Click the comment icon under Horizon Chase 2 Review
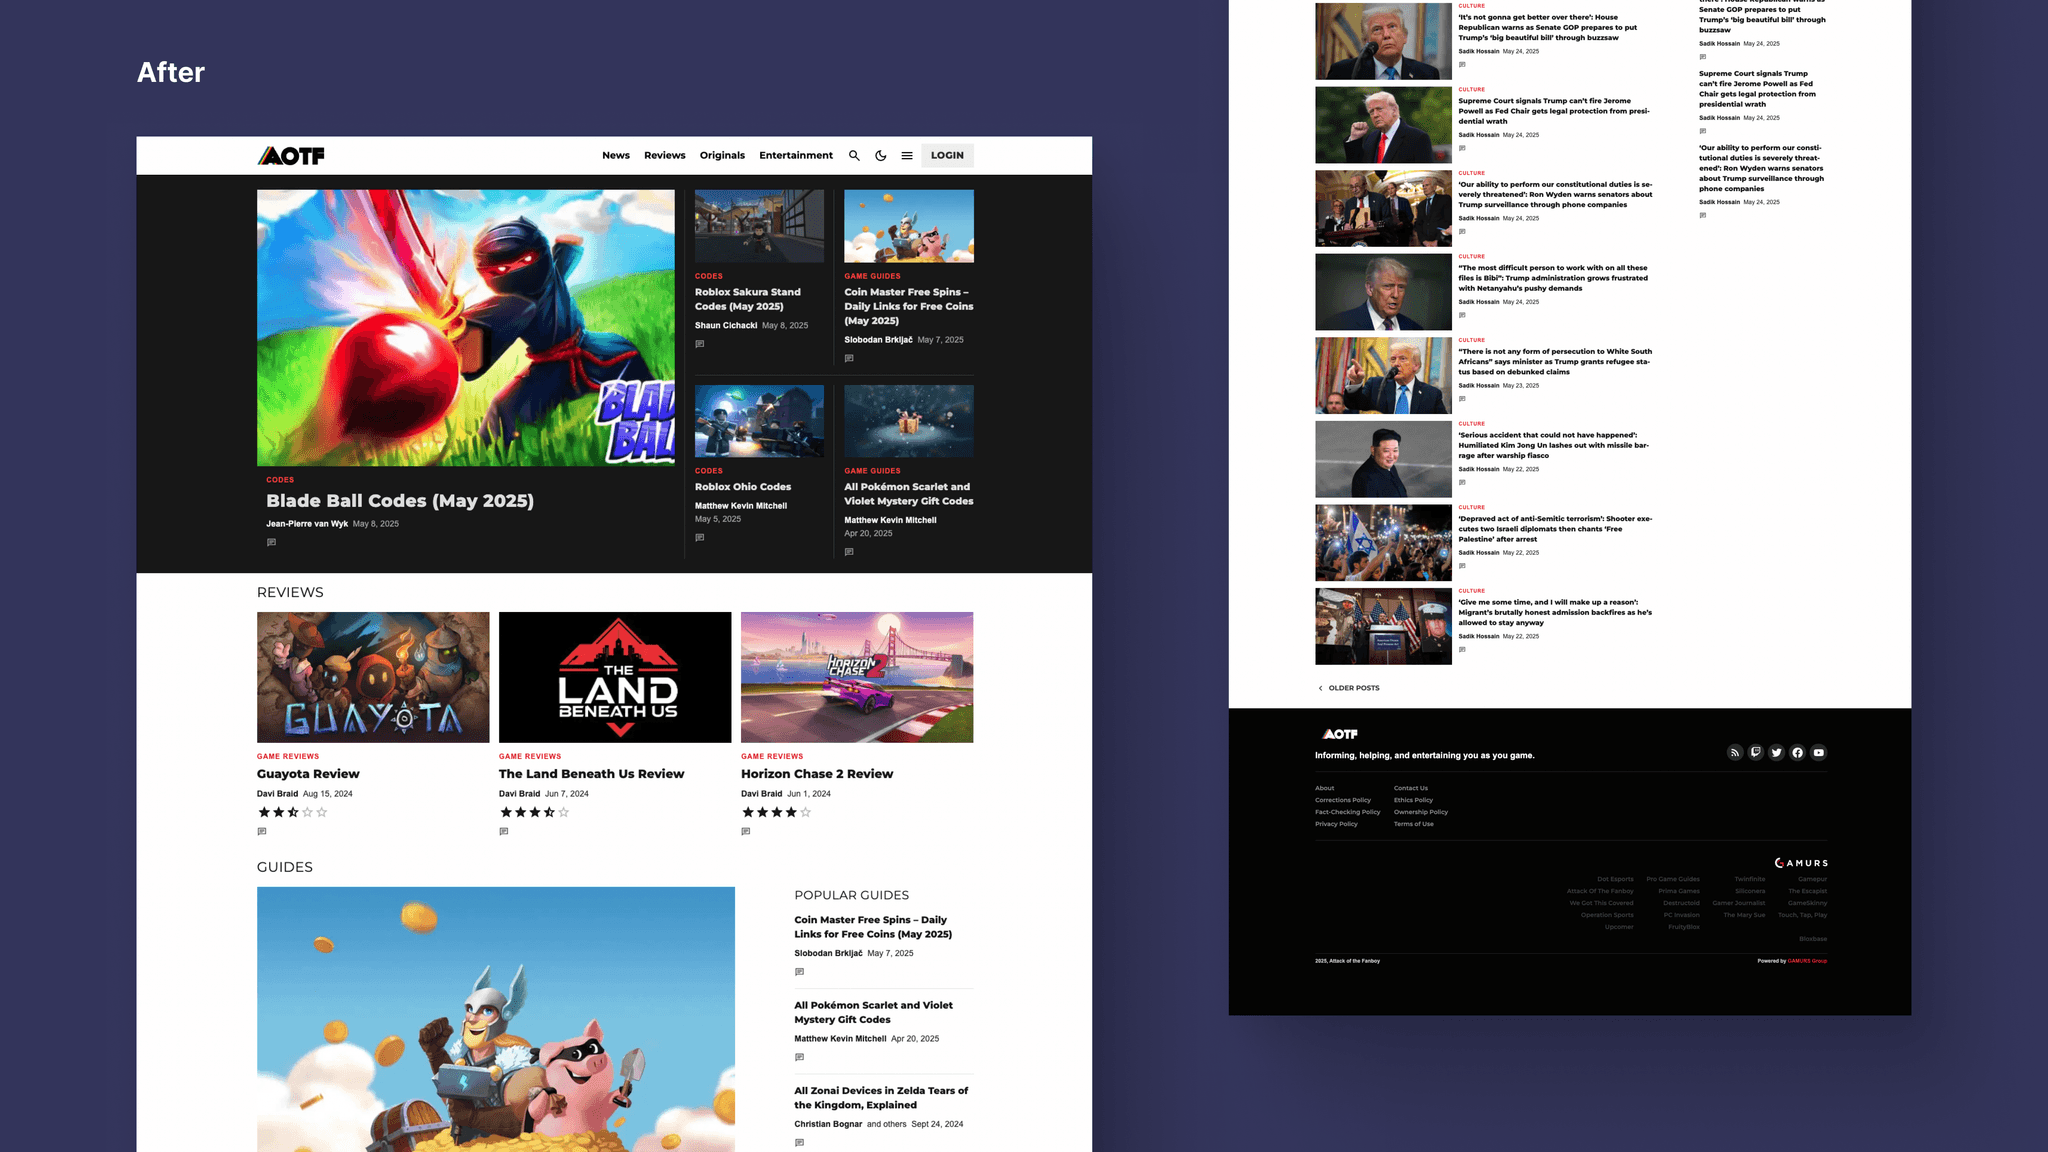Viewport: 2048px width, 1152px height. click(x=746, y=832)
